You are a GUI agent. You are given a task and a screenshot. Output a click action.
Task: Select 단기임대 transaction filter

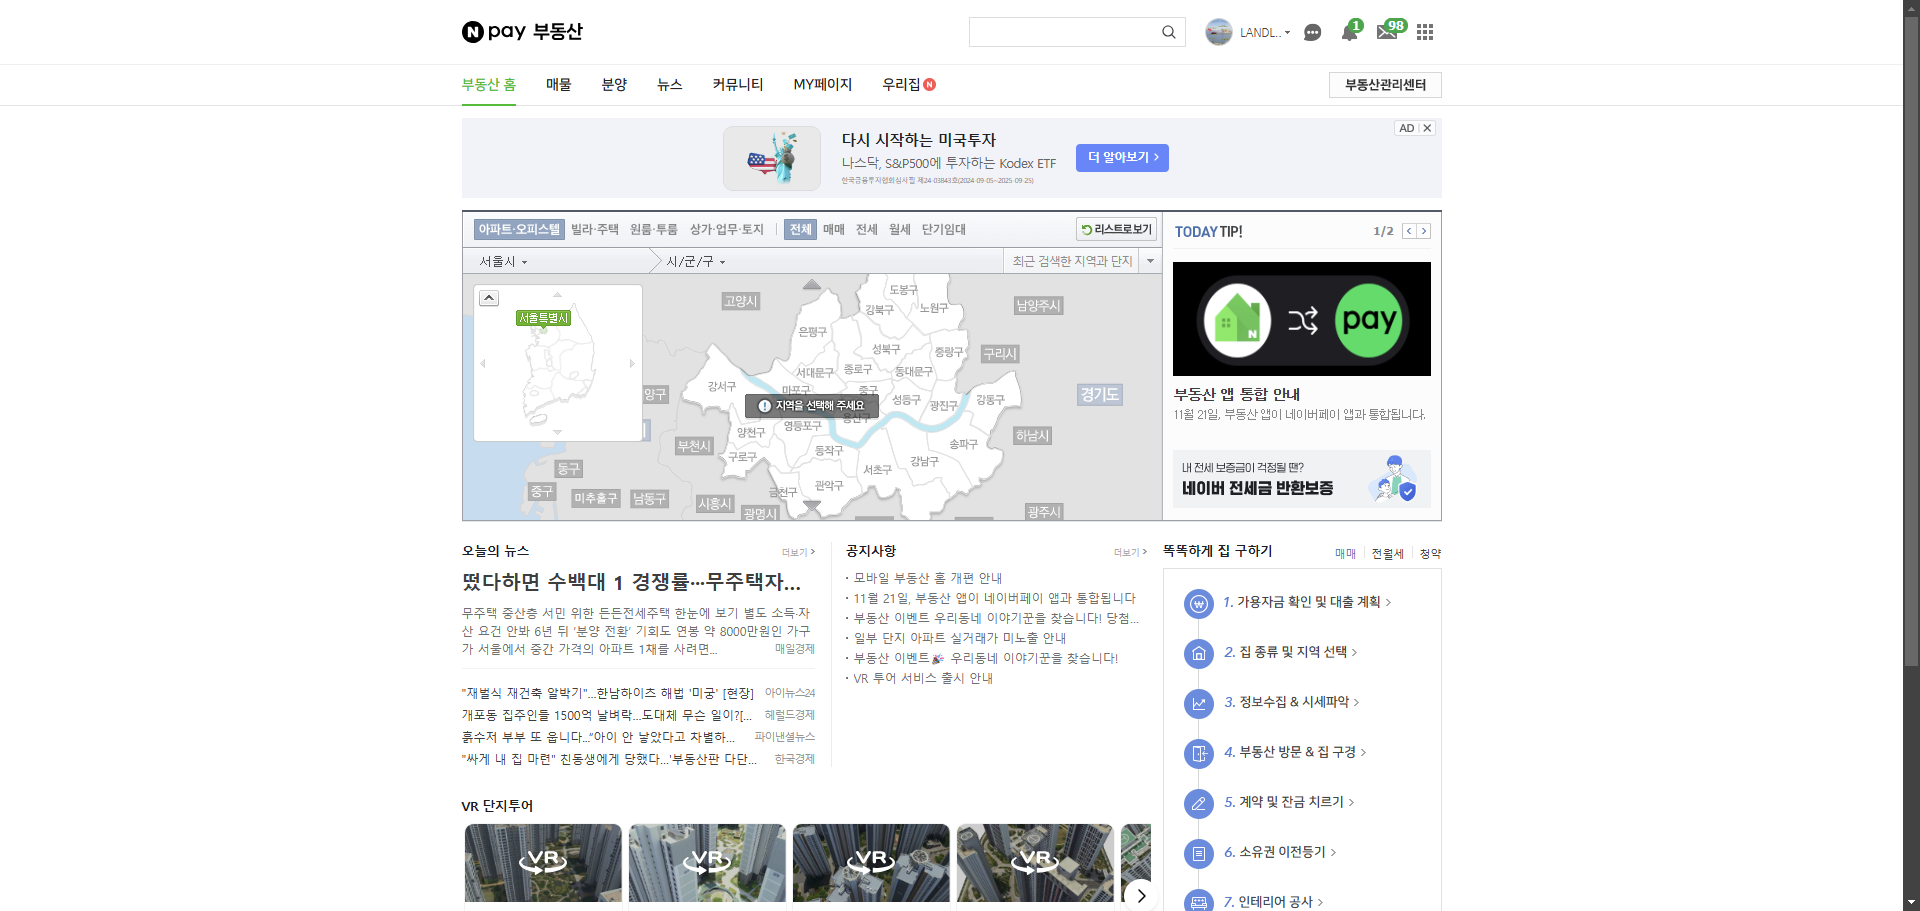coord(944,229)
